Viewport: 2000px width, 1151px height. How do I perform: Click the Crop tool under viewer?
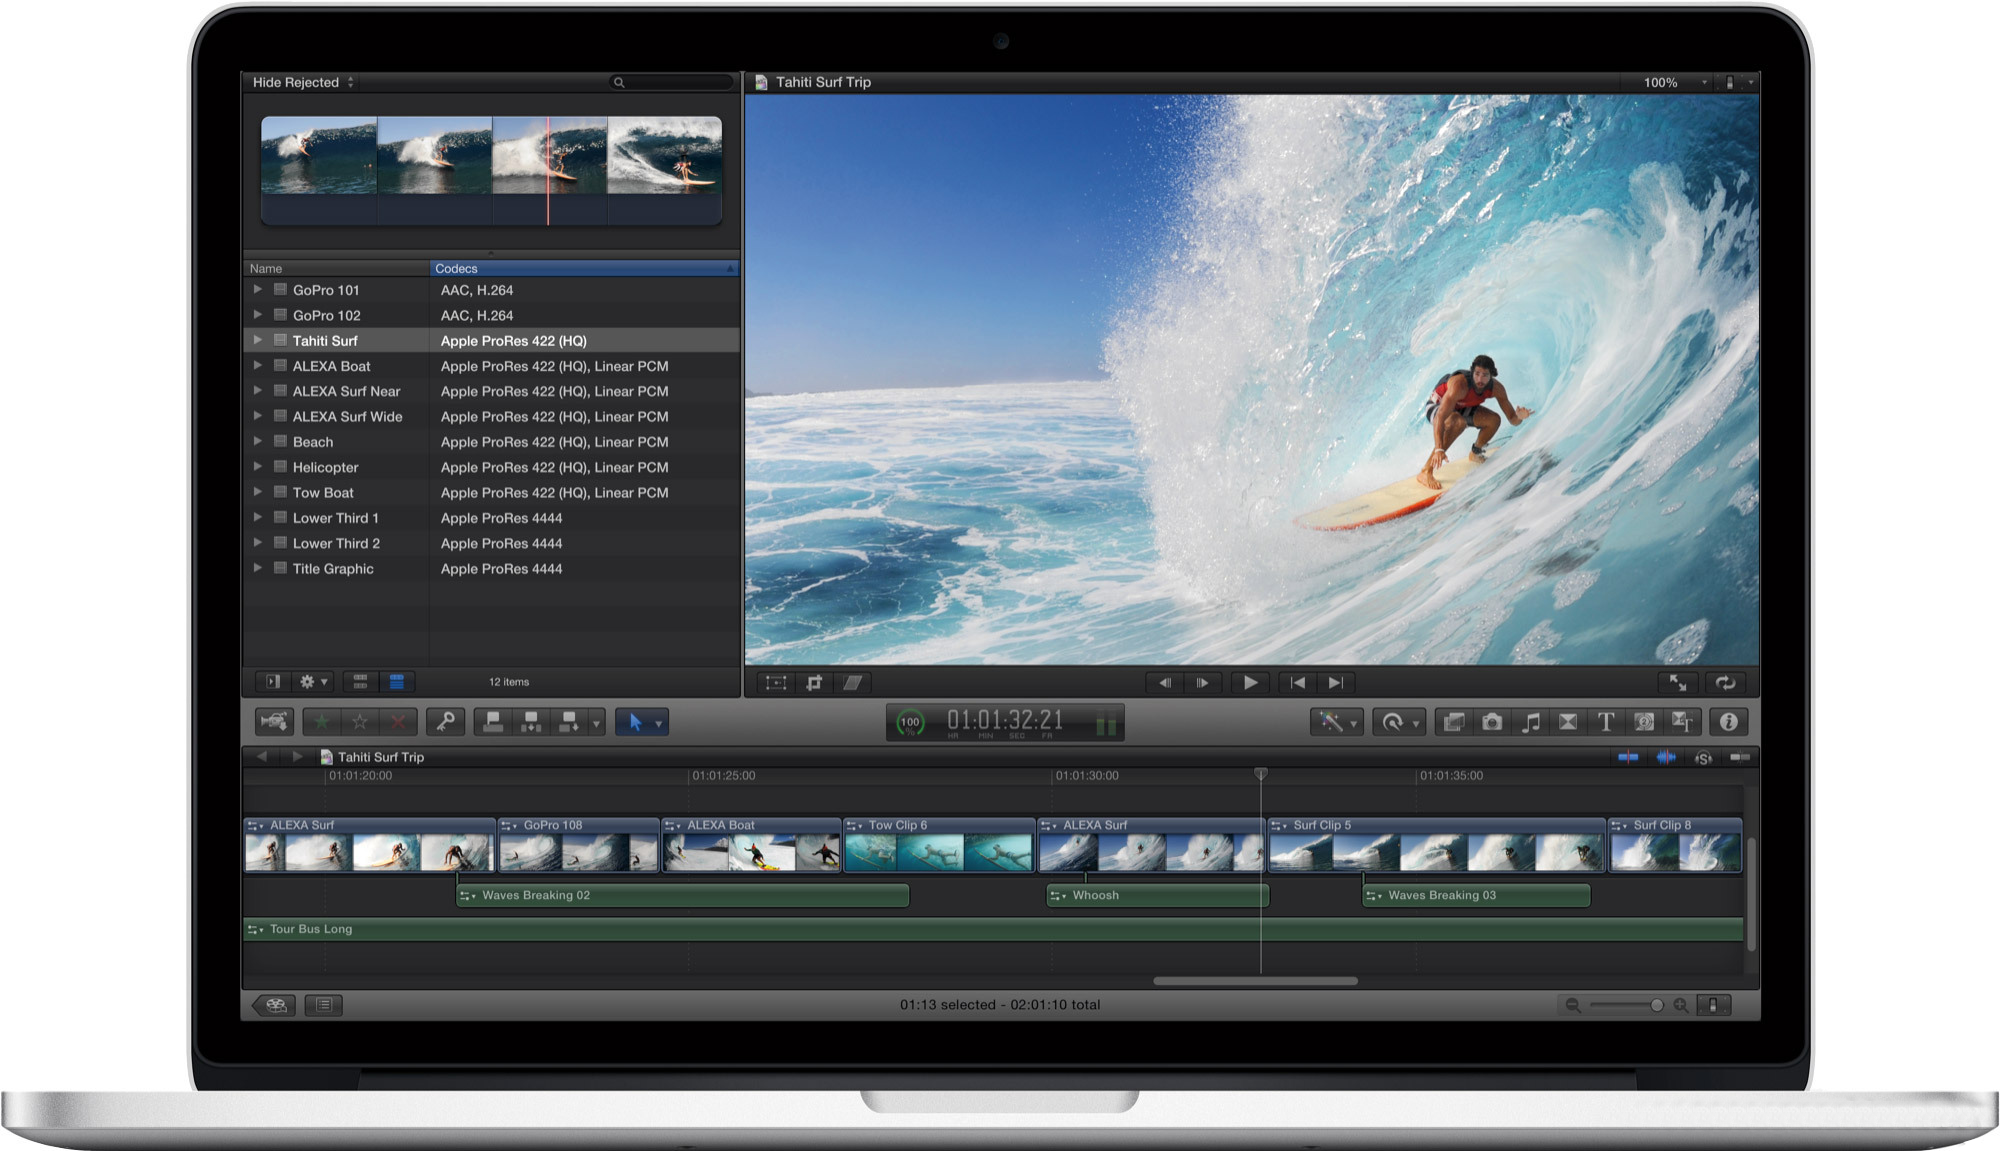(x=814, y=683)
